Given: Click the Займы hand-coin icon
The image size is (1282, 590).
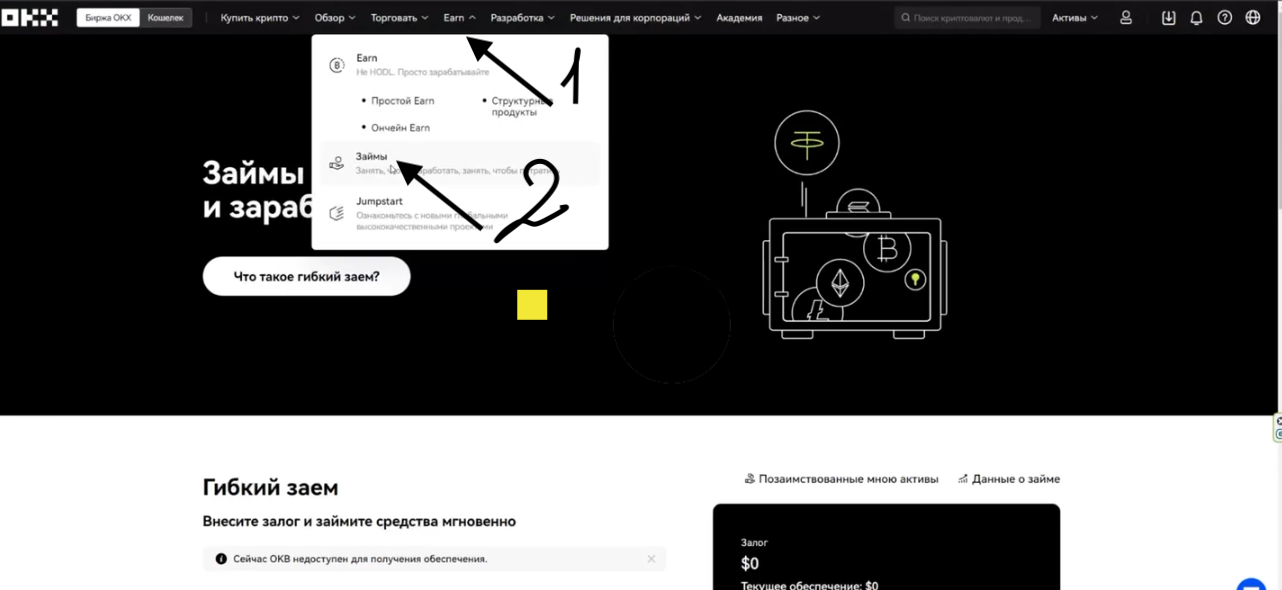Looking at the screenshot, I should point(336,163).
